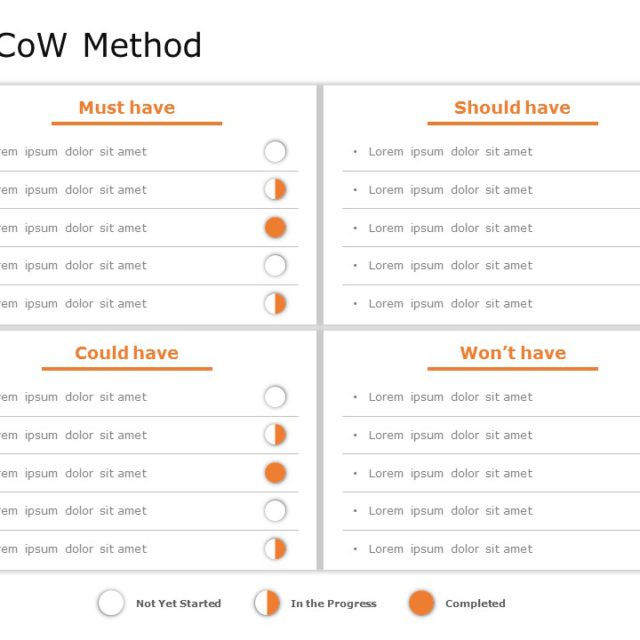Click the empty circle in Could have's first row
The height and width of the screenshot is (640, 640).
pyautogui.click(x=275, y=397)
